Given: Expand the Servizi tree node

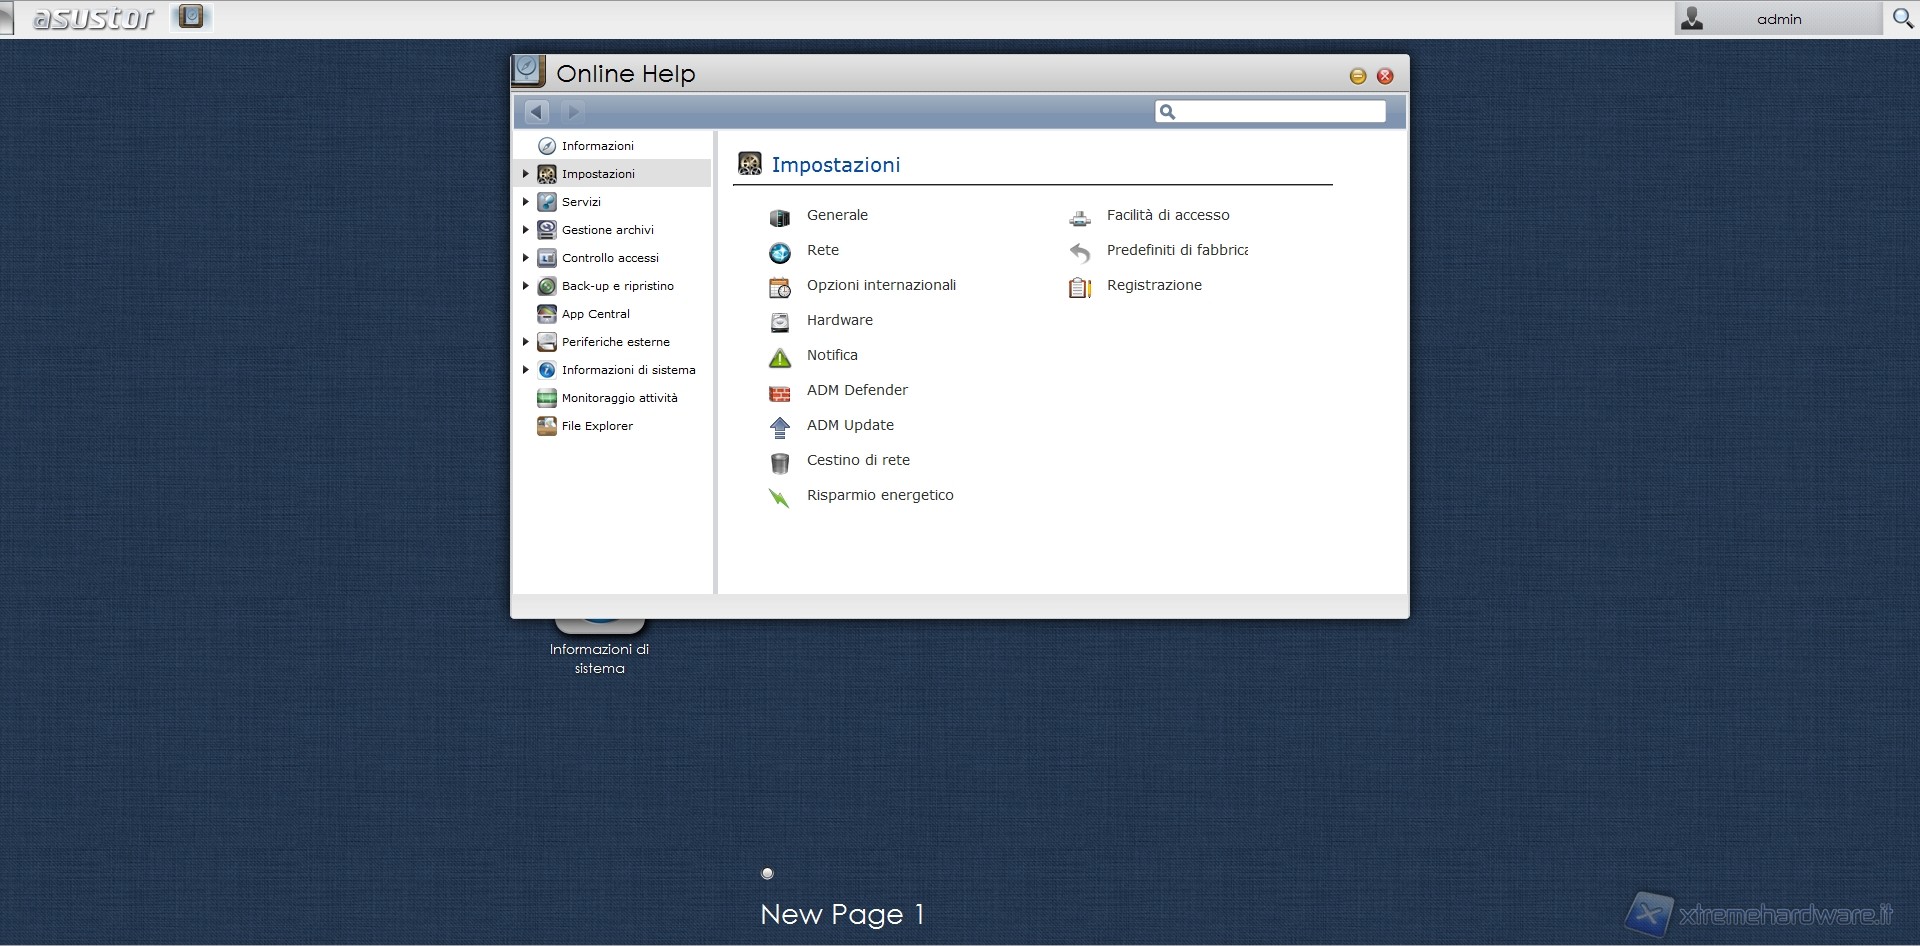Looking at the screenshot, I should [525, 202].
